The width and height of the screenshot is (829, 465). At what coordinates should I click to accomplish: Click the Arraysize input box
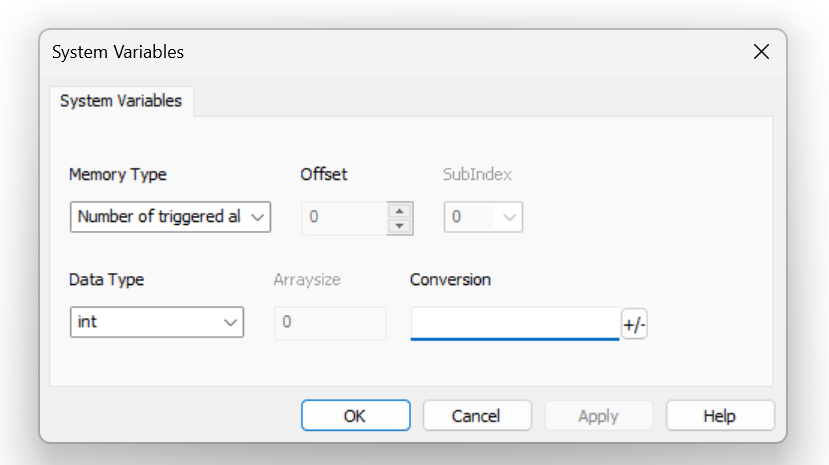pos(330,322)
